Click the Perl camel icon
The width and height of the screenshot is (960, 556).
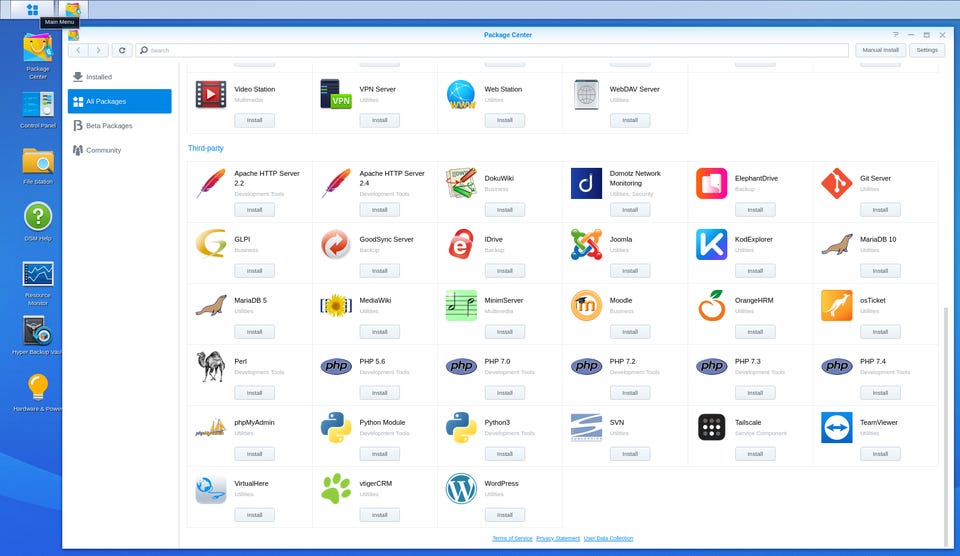tap(211, 366)
